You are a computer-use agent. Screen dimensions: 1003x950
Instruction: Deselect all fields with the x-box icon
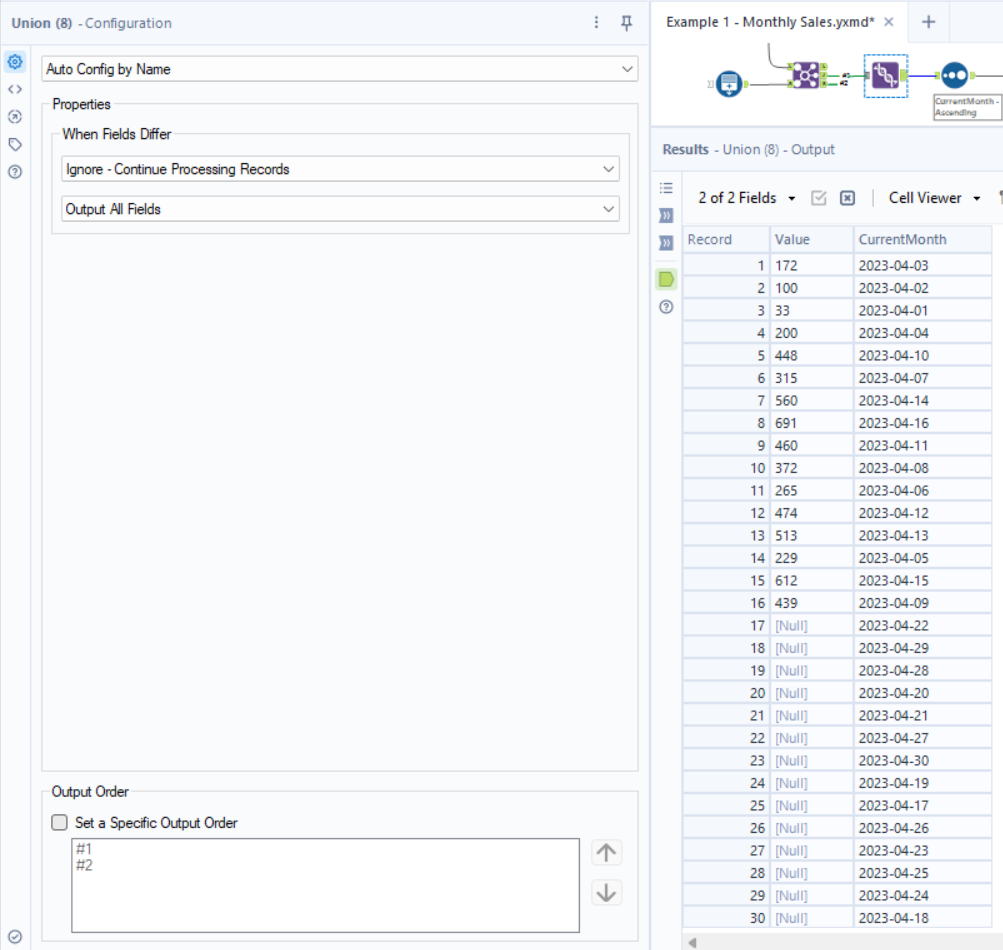pos(847,198)
